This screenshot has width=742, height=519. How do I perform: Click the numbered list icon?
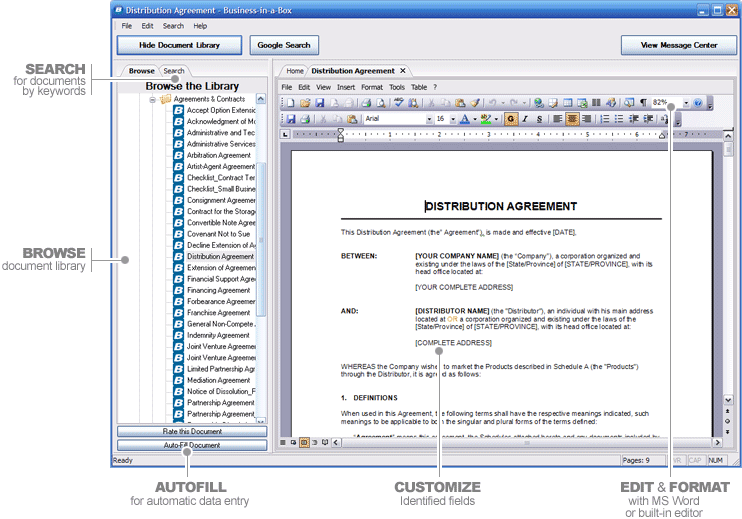[x=604, y=119]
